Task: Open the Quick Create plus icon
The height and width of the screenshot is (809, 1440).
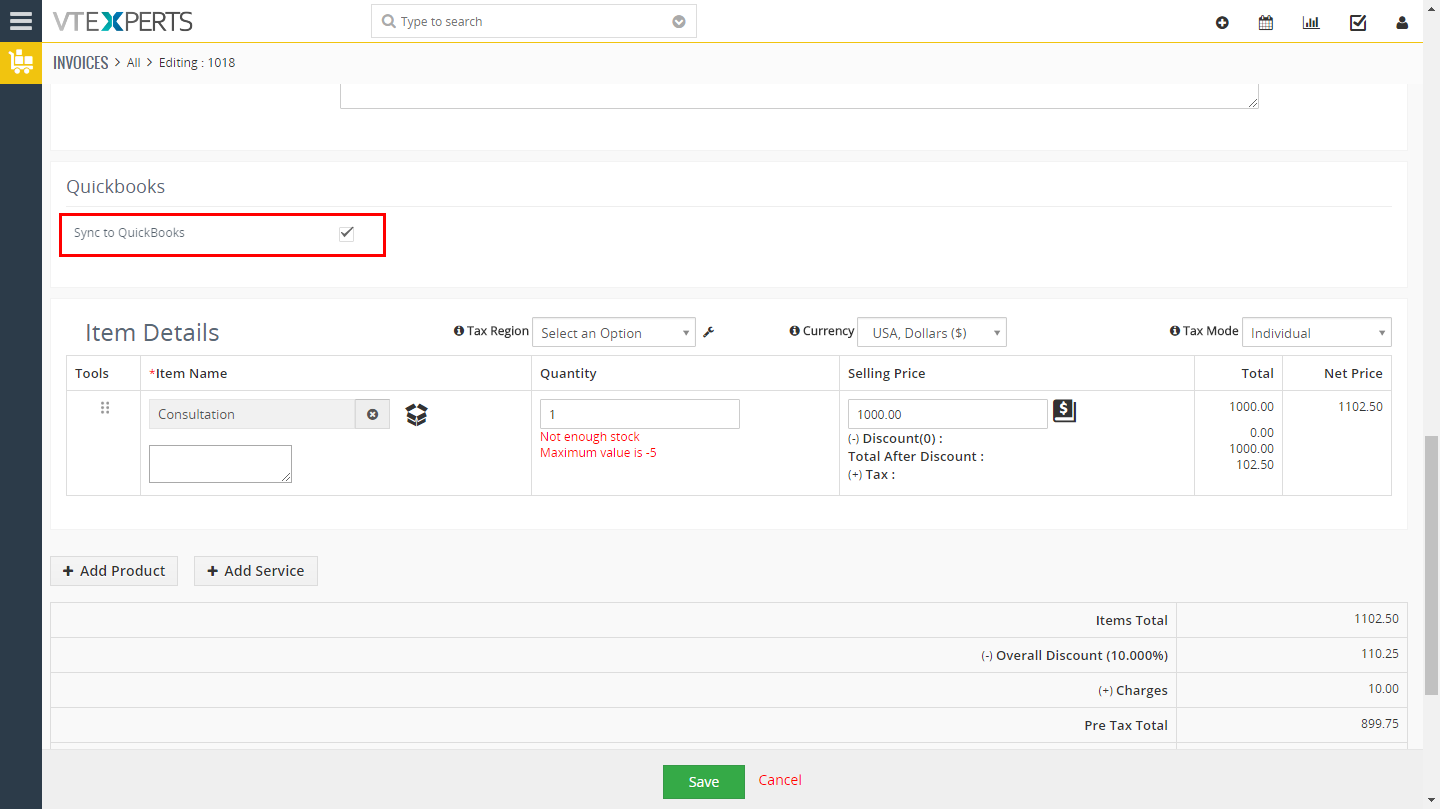Action: 1222,22
